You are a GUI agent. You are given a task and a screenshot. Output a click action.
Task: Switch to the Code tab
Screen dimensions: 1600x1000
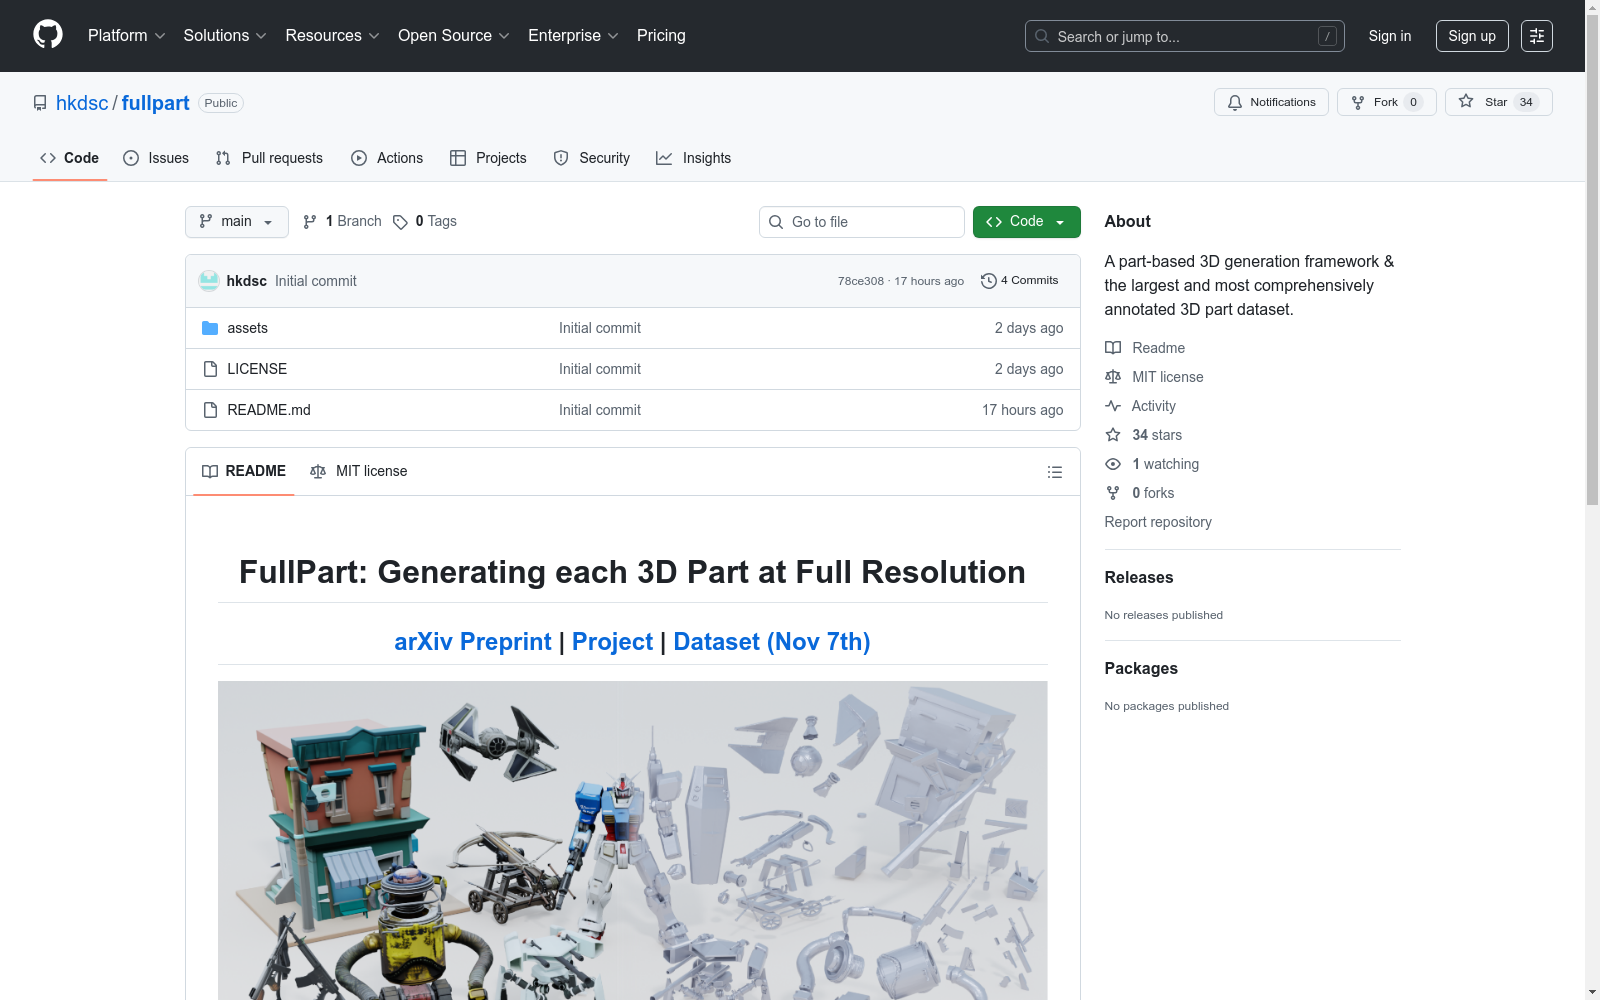70,158
